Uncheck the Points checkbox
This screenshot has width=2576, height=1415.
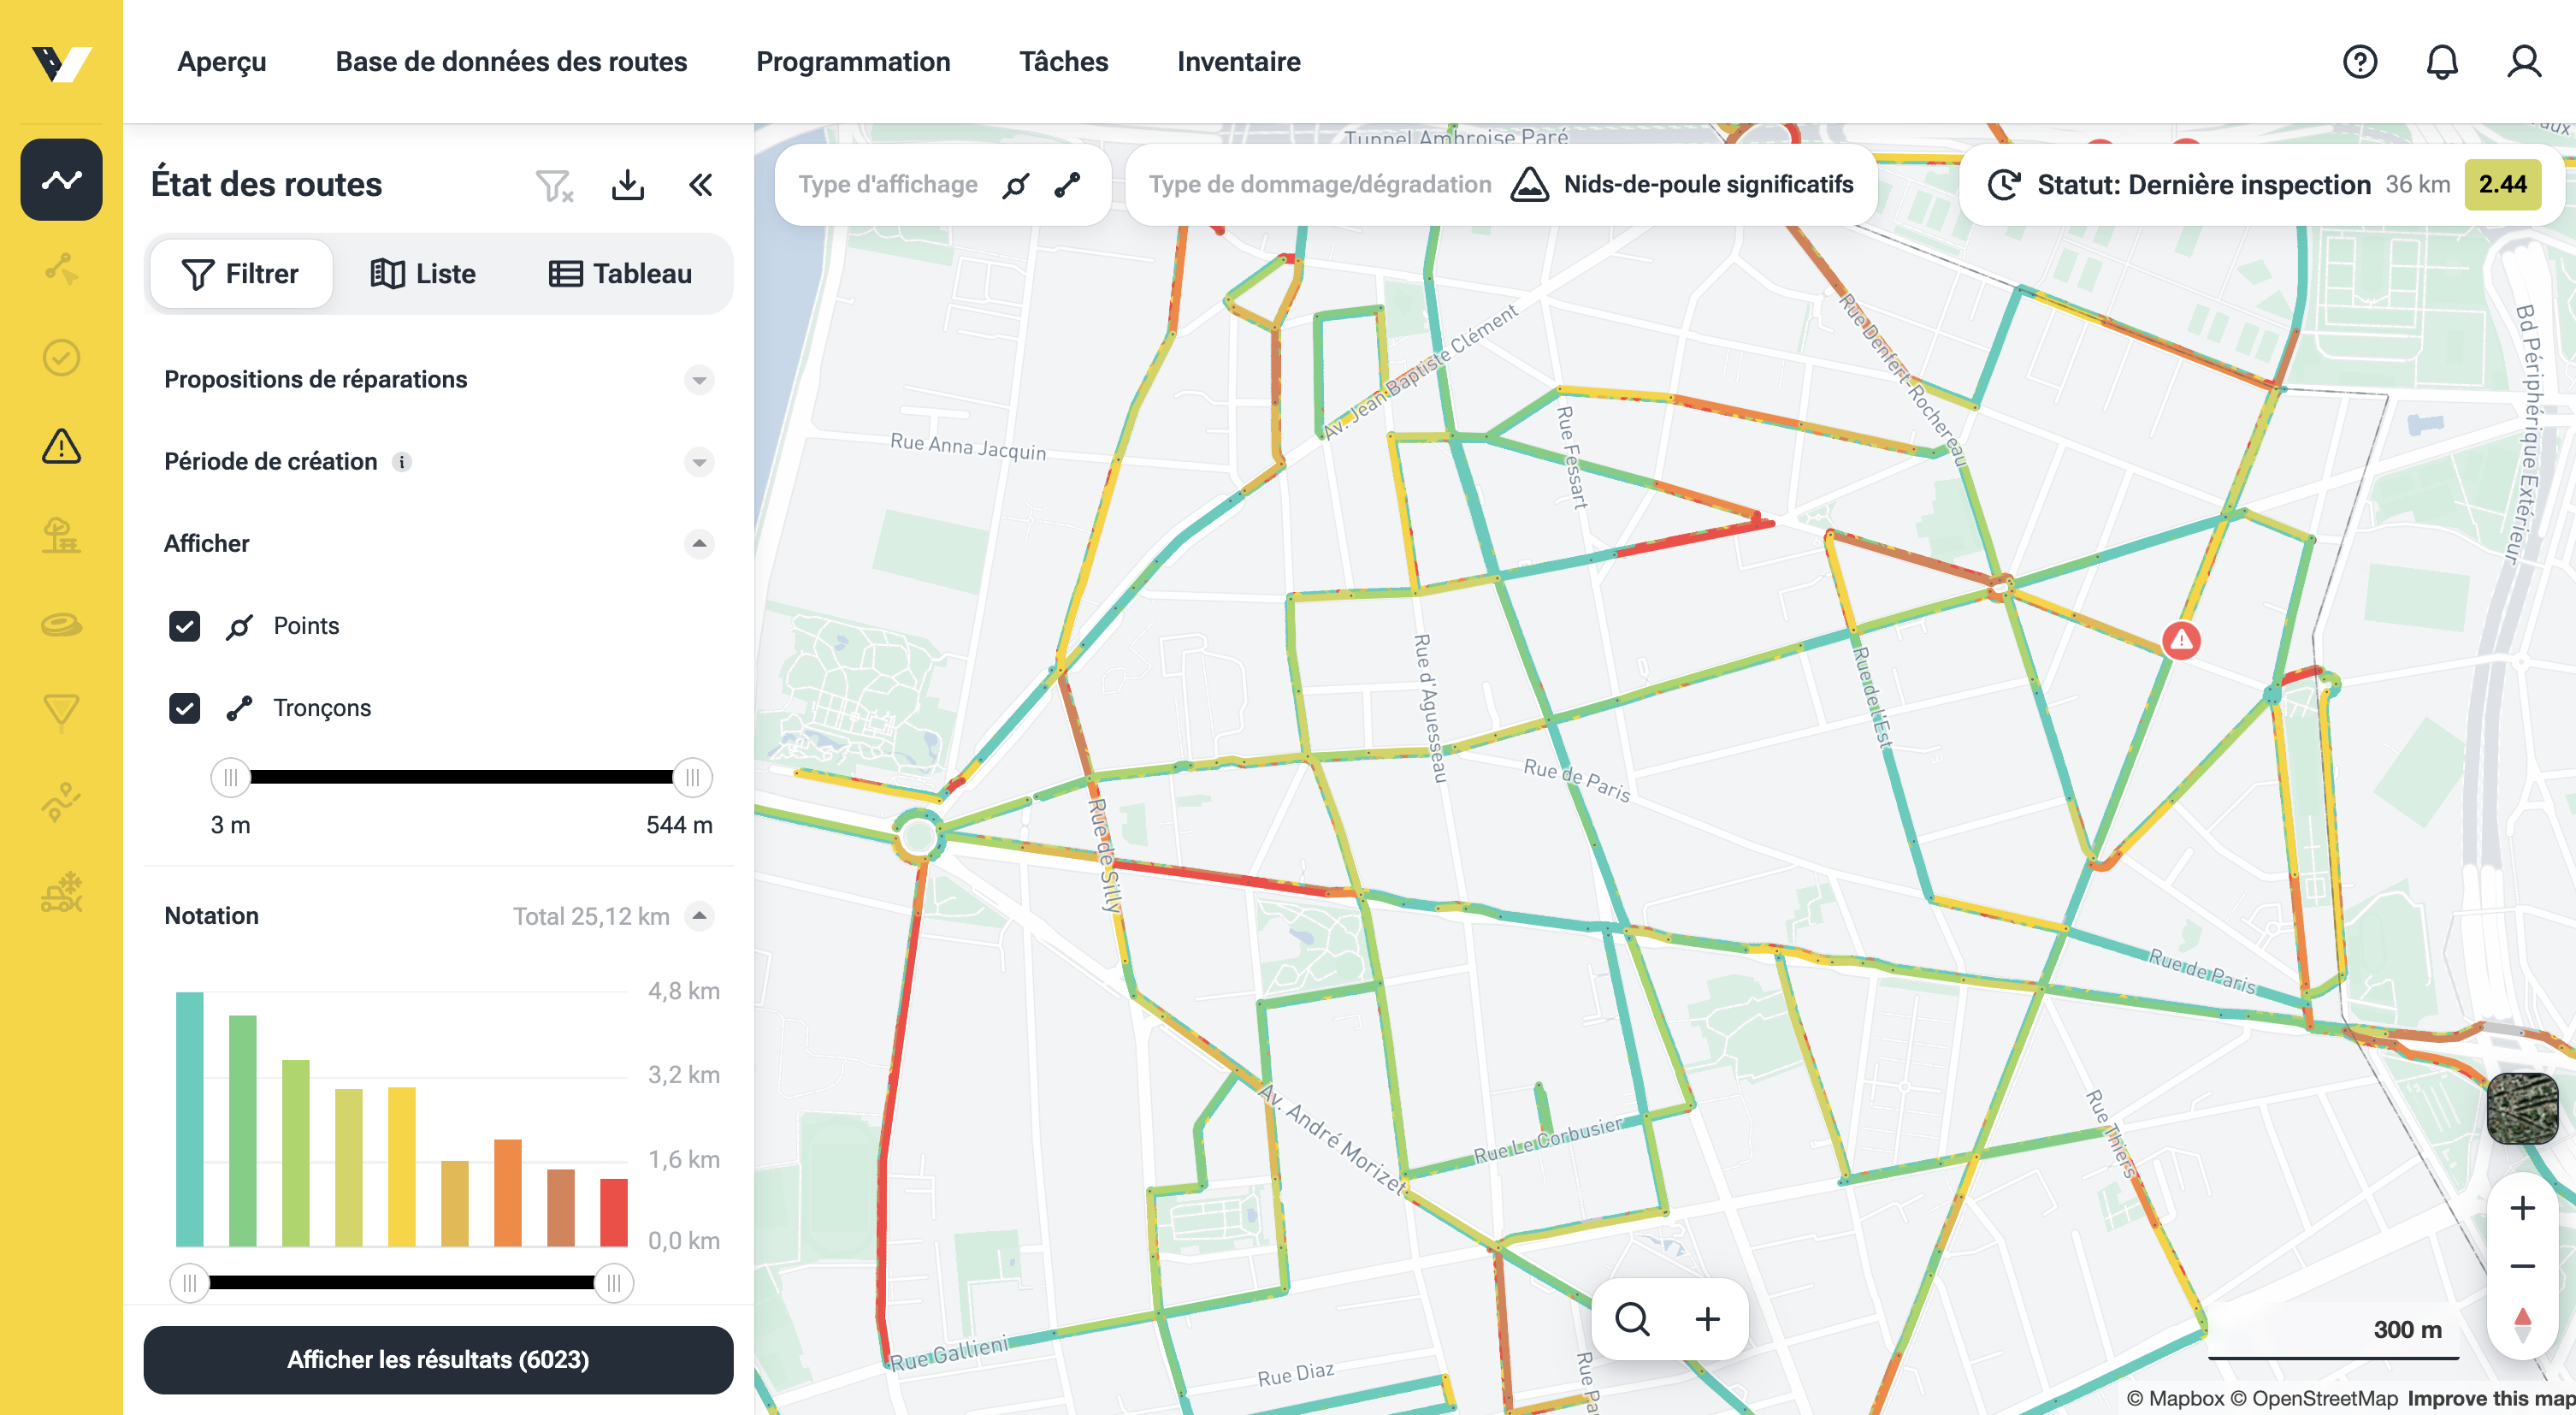184,626
